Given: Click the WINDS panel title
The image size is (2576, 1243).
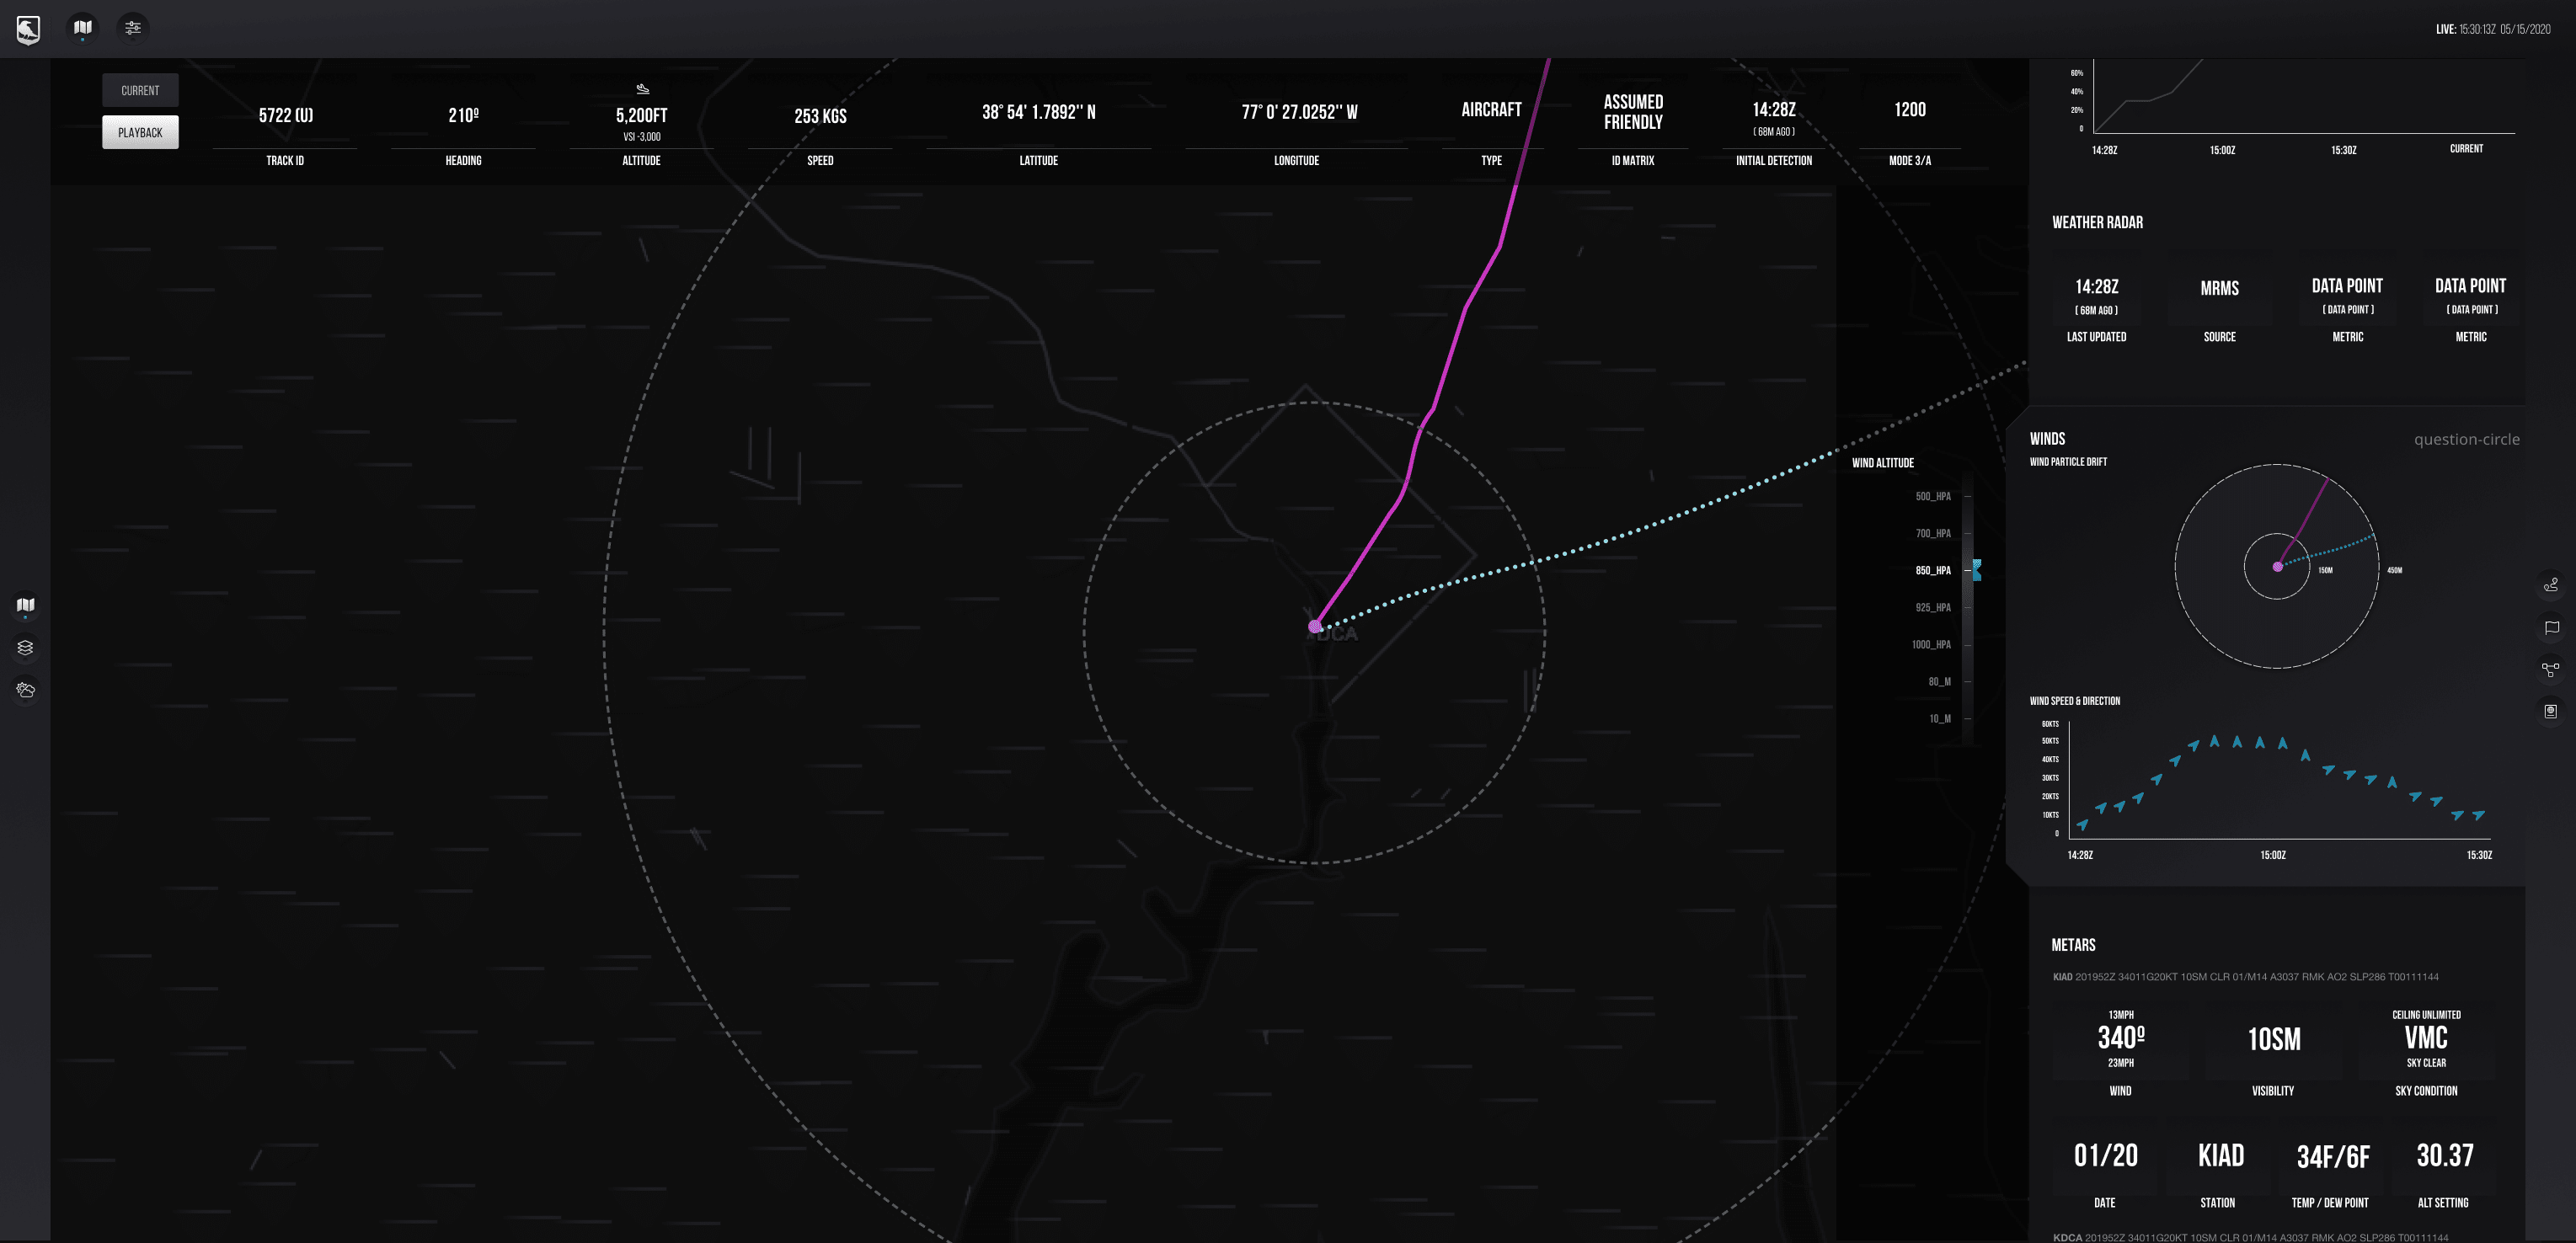Looking at the screenshot, I should click(2047, 439).
